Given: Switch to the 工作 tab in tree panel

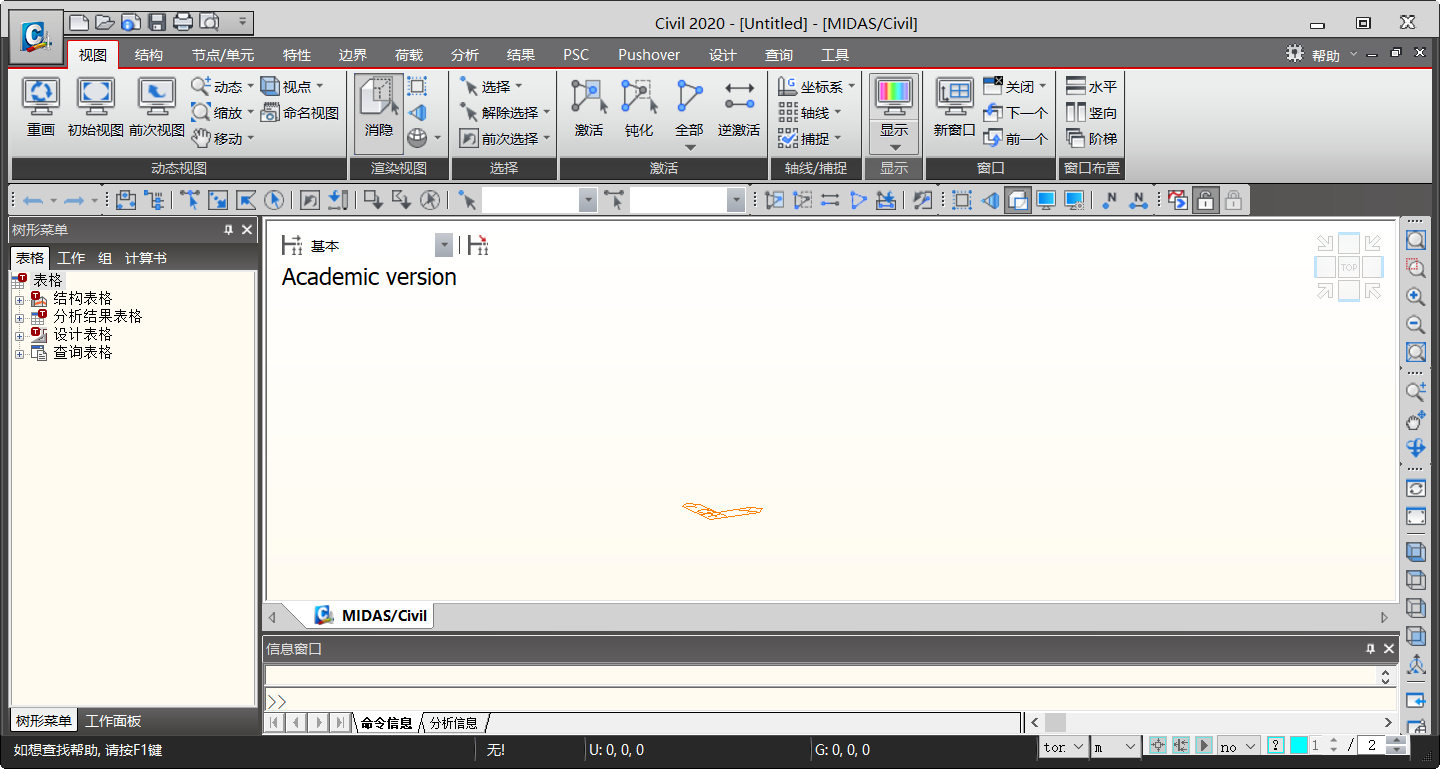Looking at the screenshot, I should [x=71, y=258].
